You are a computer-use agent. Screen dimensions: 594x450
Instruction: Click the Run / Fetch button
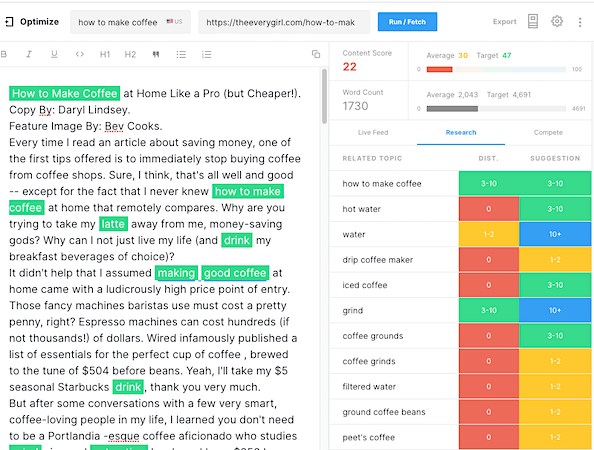click(x=407, y=22)
